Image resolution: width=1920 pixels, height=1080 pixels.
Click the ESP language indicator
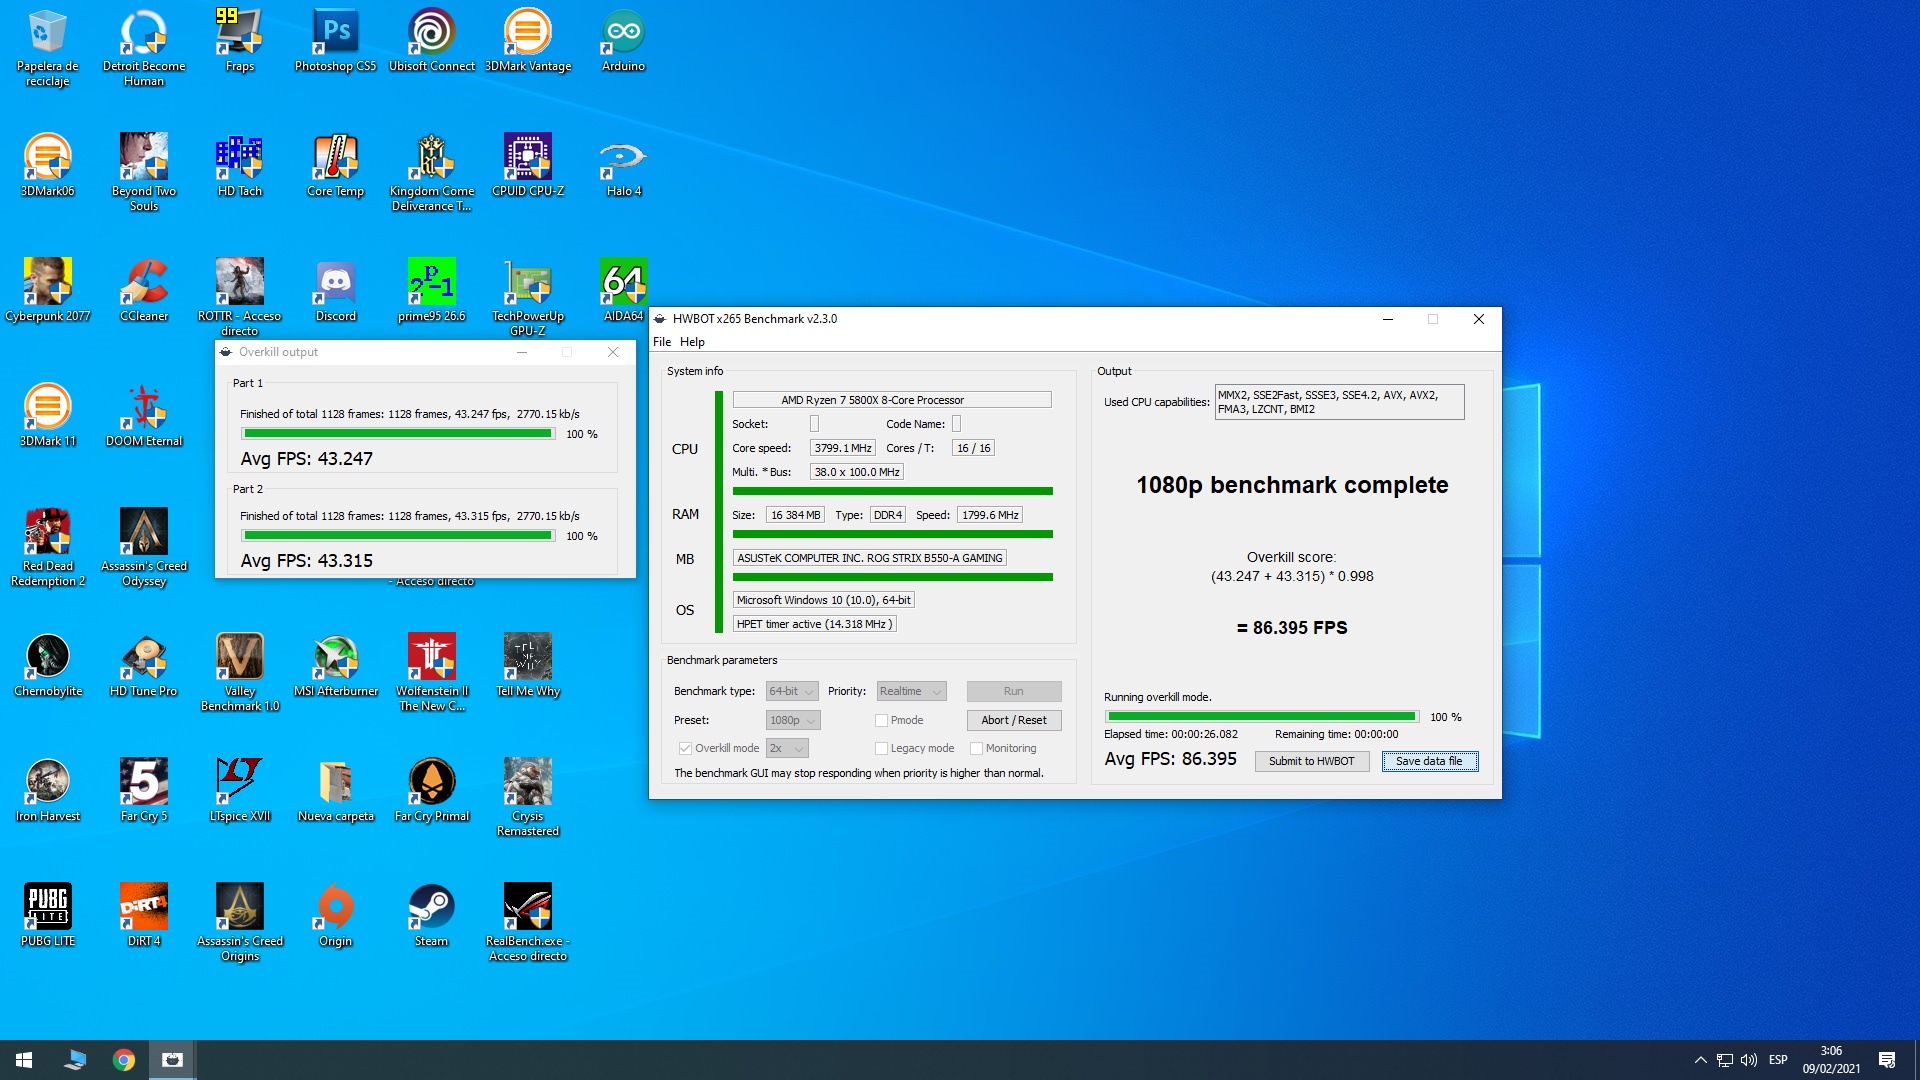[1778, 1060]
